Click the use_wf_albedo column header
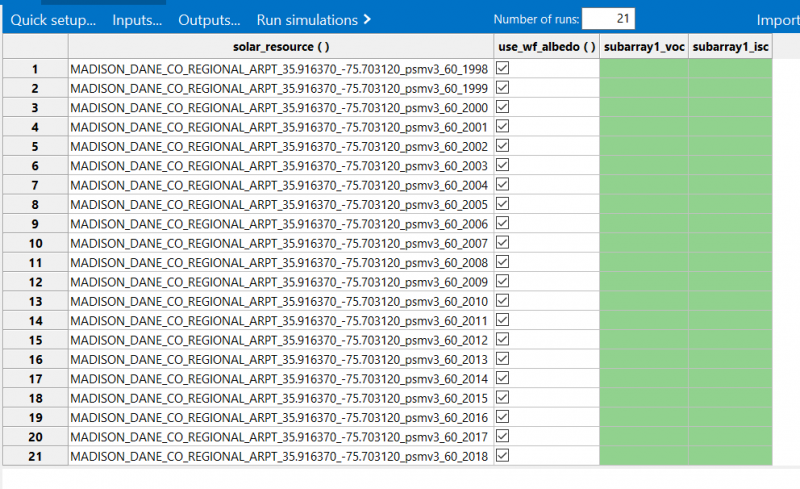Screen dimensions: 800x489 (546, 47)
